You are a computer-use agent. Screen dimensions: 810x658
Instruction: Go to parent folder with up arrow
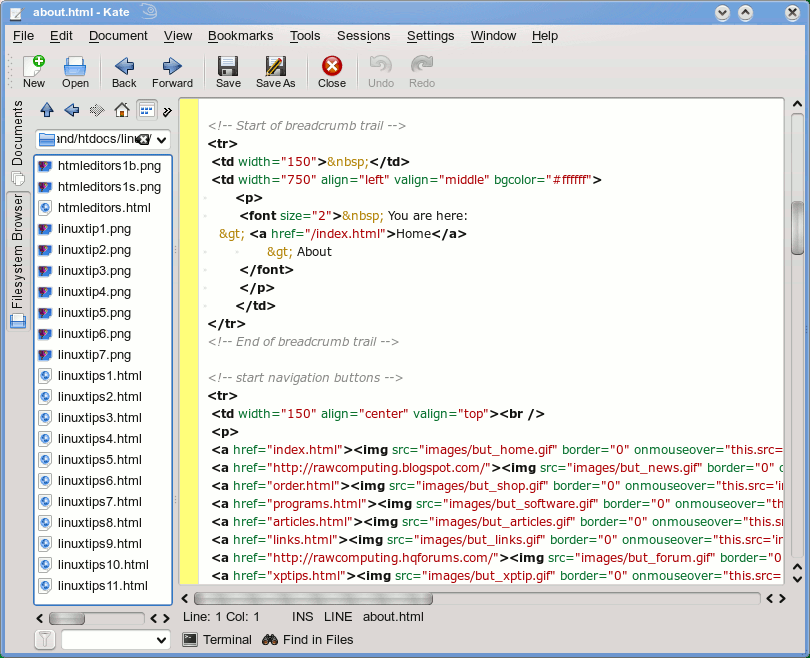pyautogui.click(x=47, y=110)
